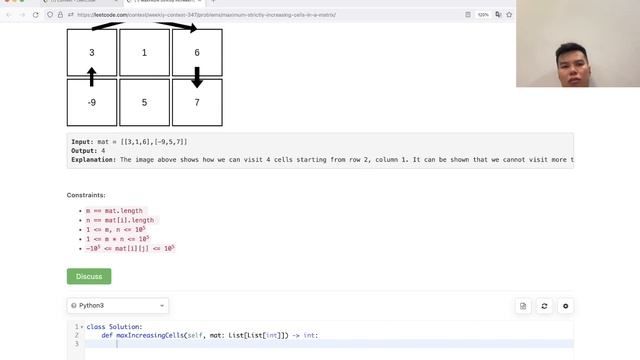Select the active LeetCode problem tab
The height and width of the screenshot is (360, 640).
[164, 2]
